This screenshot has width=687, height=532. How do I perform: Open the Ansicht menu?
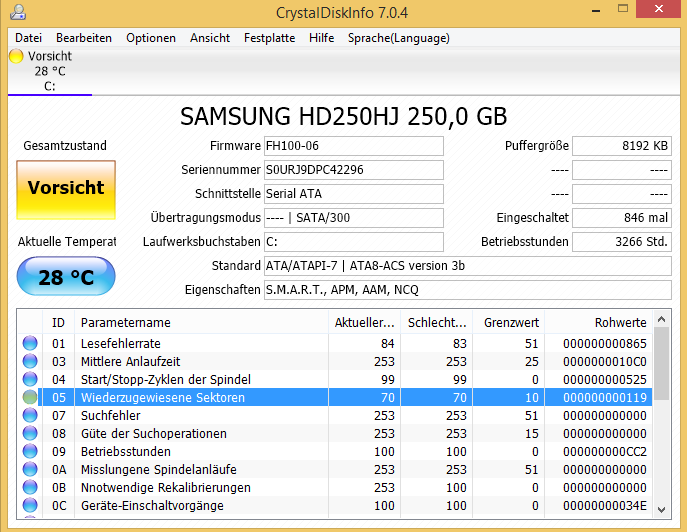pos(210,38)
